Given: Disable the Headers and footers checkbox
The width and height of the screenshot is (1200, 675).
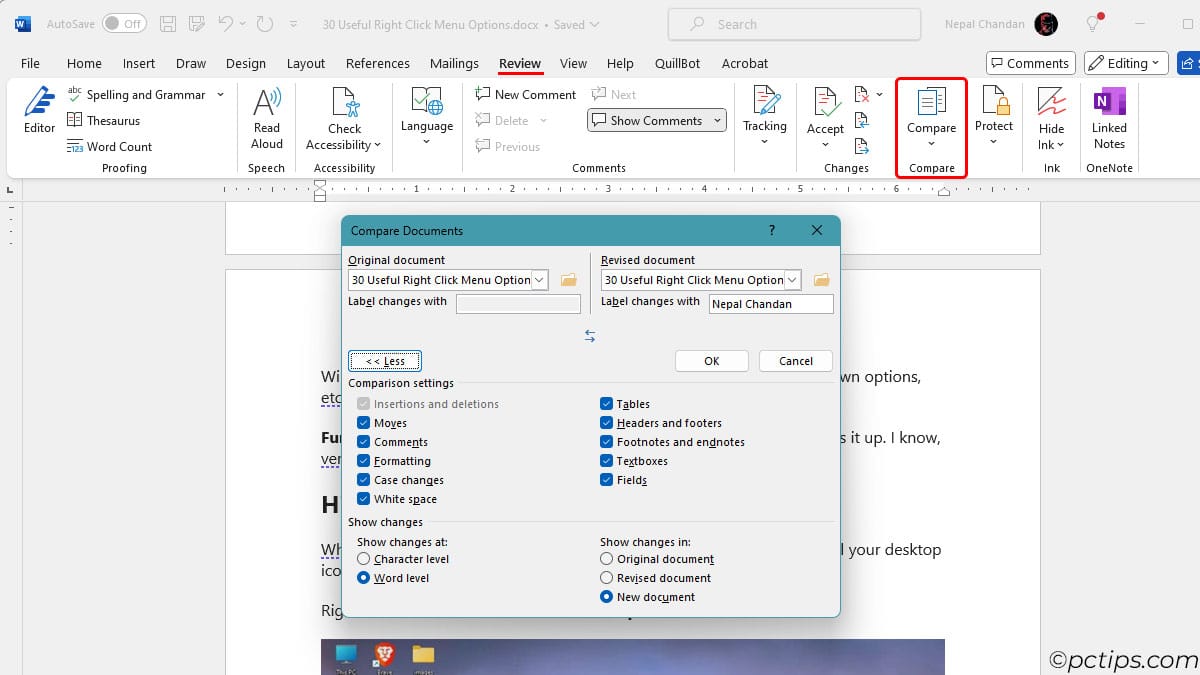Looking at the screenshot, I should tap(606, 422).
